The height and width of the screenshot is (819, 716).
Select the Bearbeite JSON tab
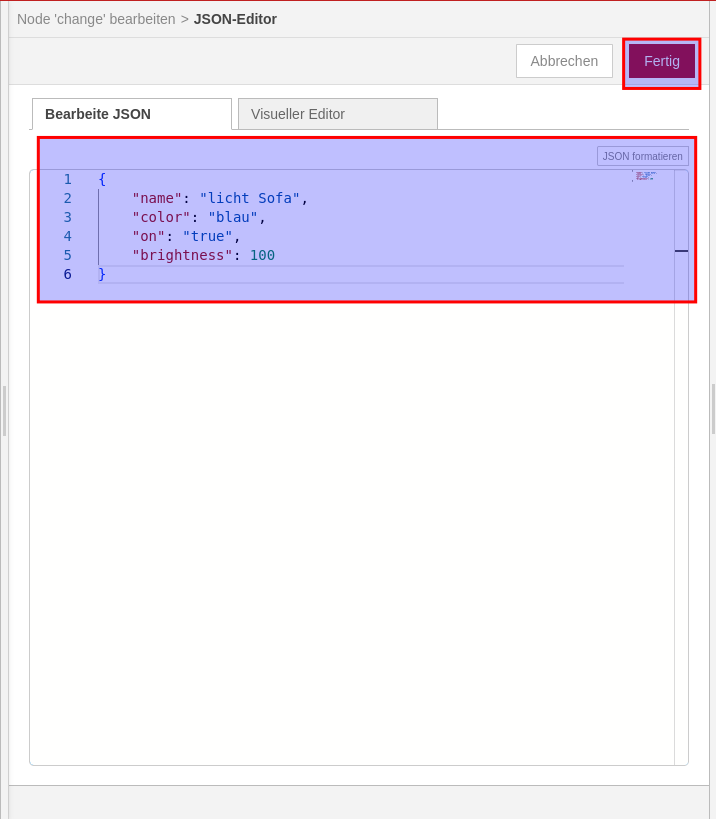pos(131,114)
